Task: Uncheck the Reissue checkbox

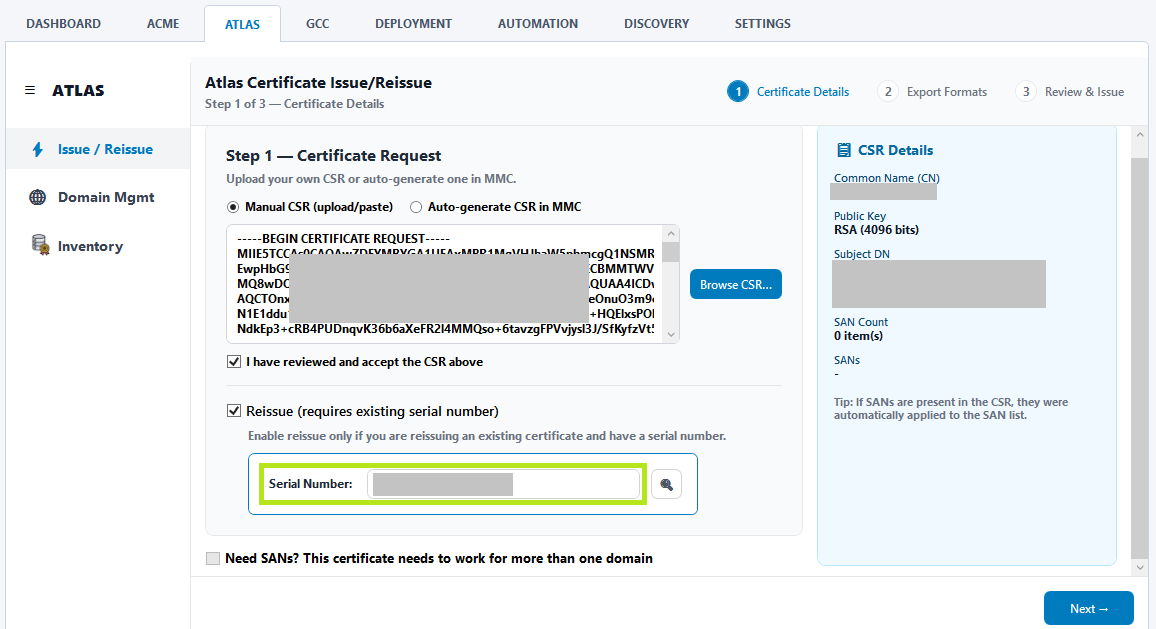Action: 234,411
